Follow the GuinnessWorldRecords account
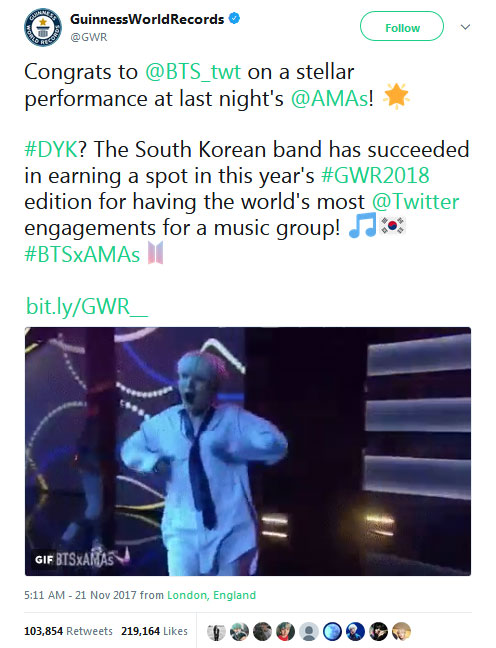Screen dimensions: 496x648 [402, 26]
